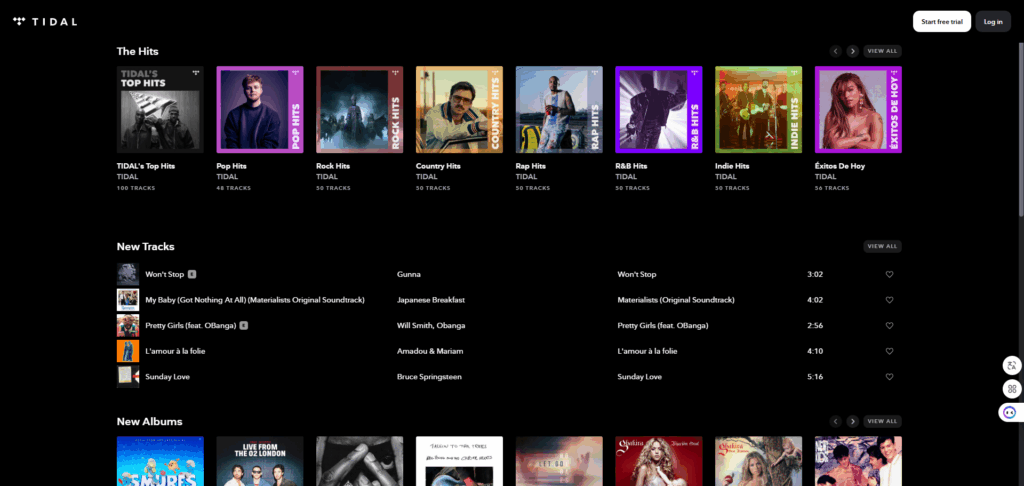
Task: Favorite the track Won't Stop
Action: [889, 274]
